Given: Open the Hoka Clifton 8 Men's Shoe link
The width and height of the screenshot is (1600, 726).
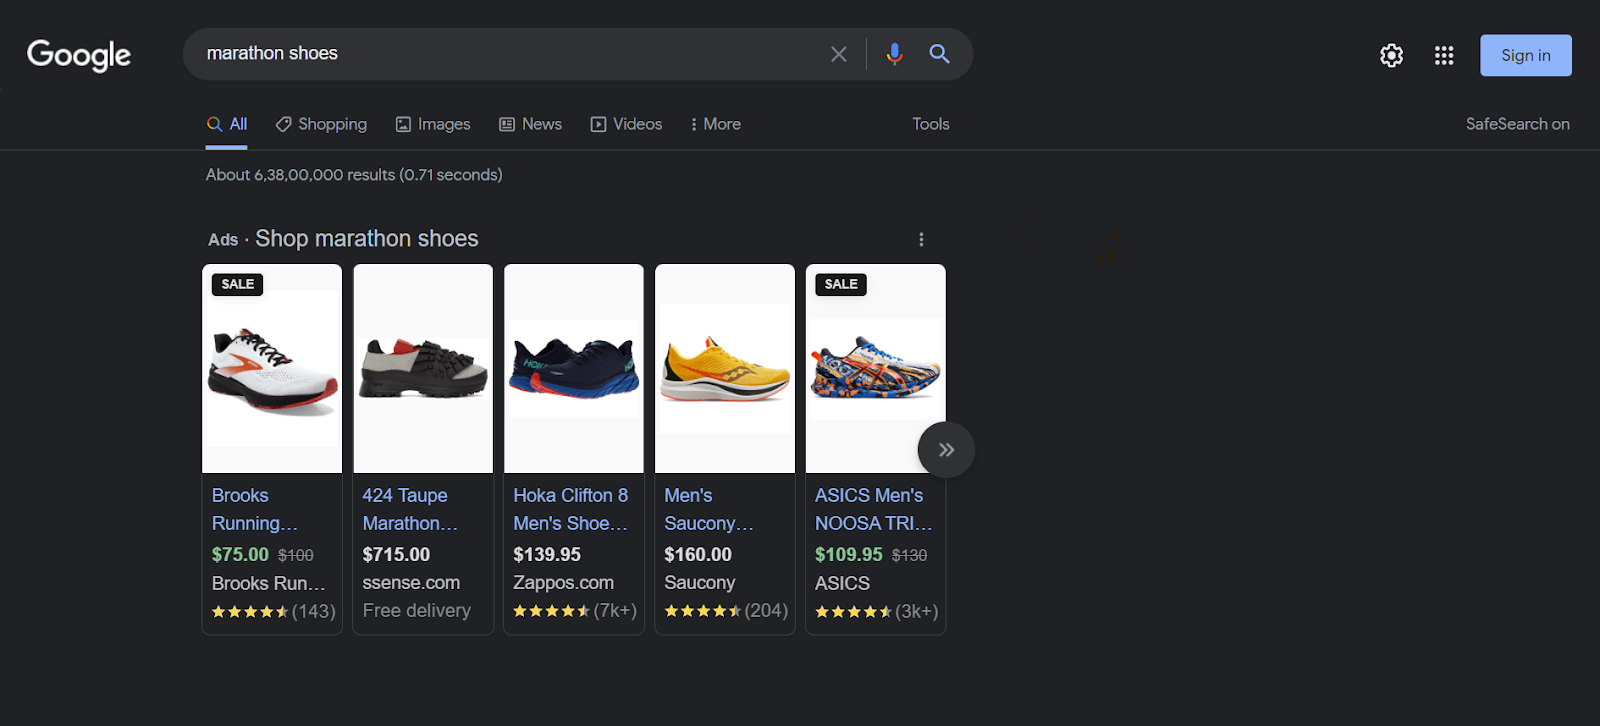Looking at the screenshot, I should (571, 509).
